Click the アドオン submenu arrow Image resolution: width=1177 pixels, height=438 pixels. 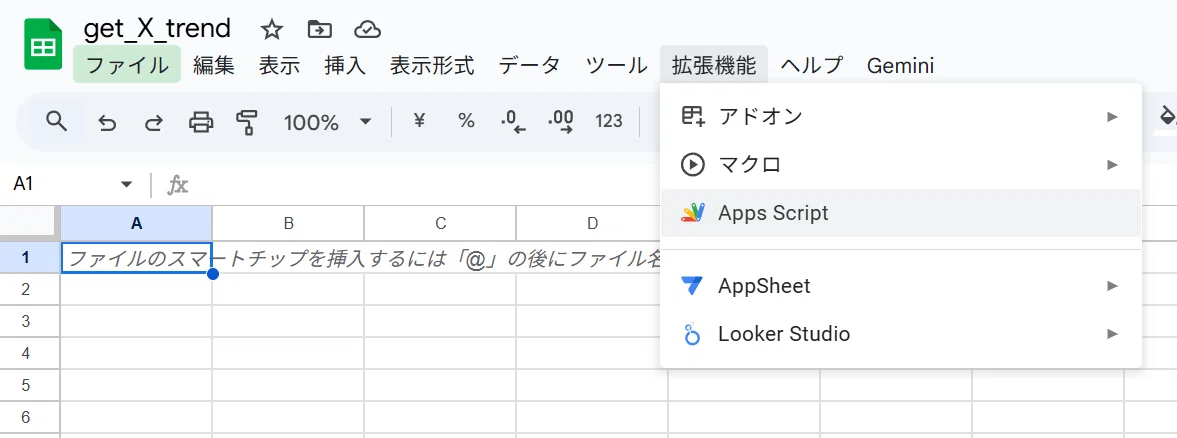click(1112, 116)
